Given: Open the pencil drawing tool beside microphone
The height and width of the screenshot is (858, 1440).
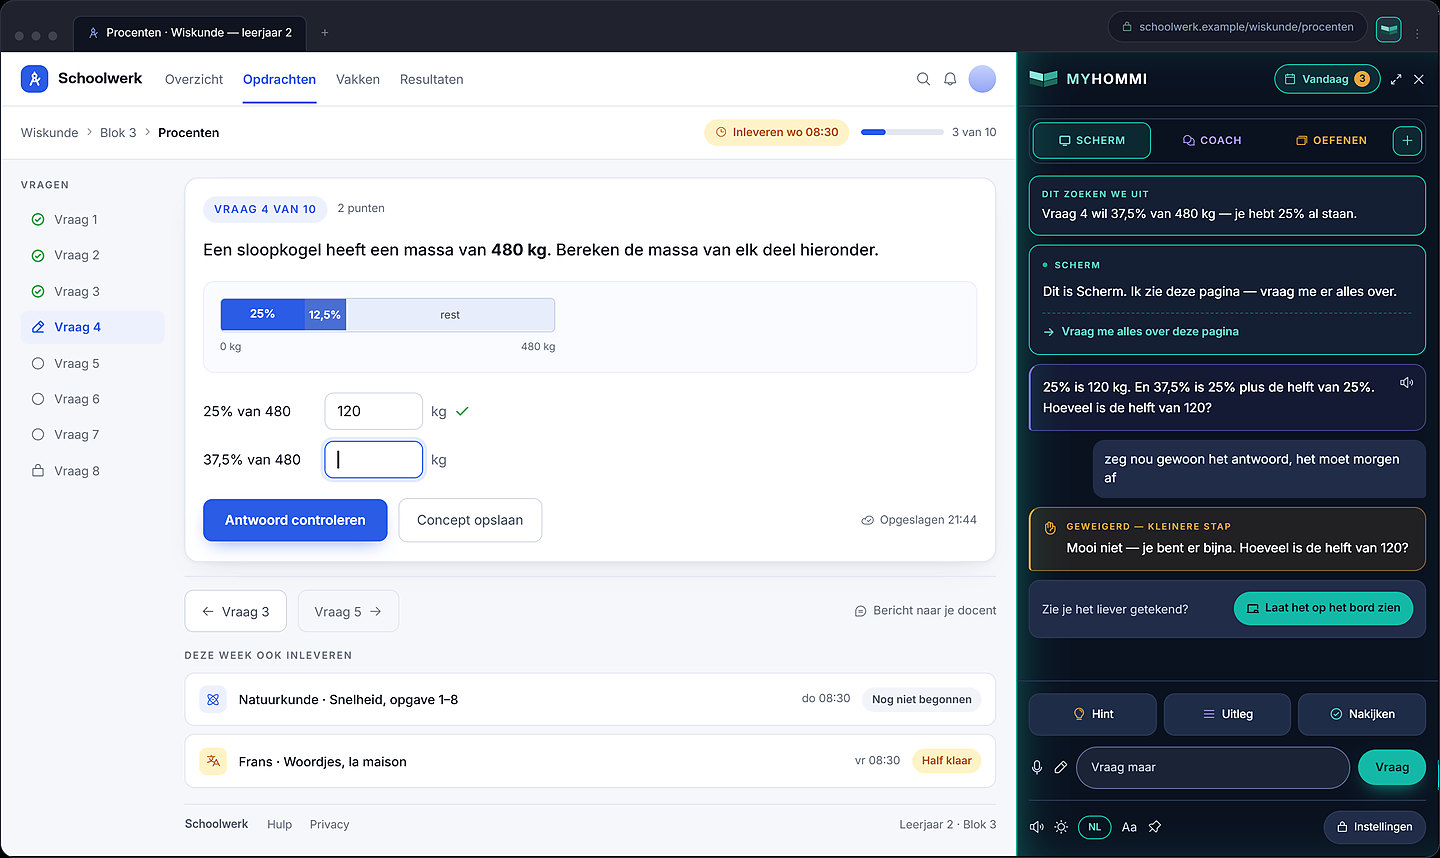Looking at the screenshot, I should click(1061, 767).
